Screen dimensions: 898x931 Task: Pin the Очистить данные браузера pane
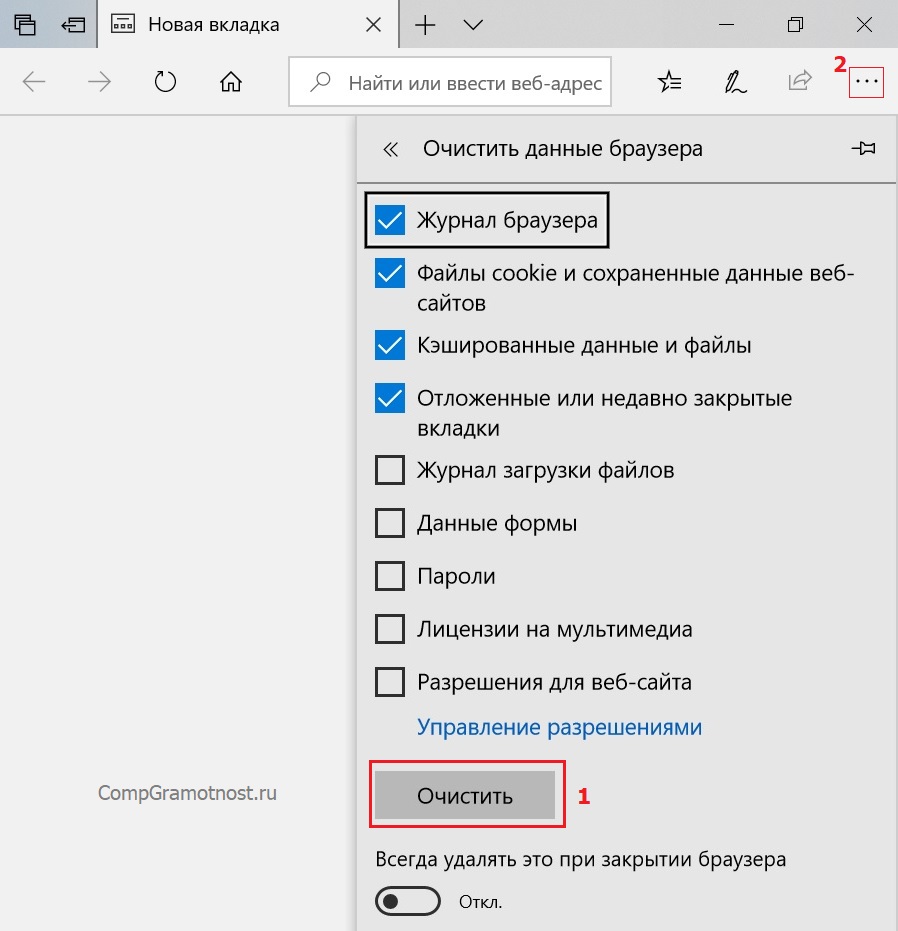tap(863, 148)
